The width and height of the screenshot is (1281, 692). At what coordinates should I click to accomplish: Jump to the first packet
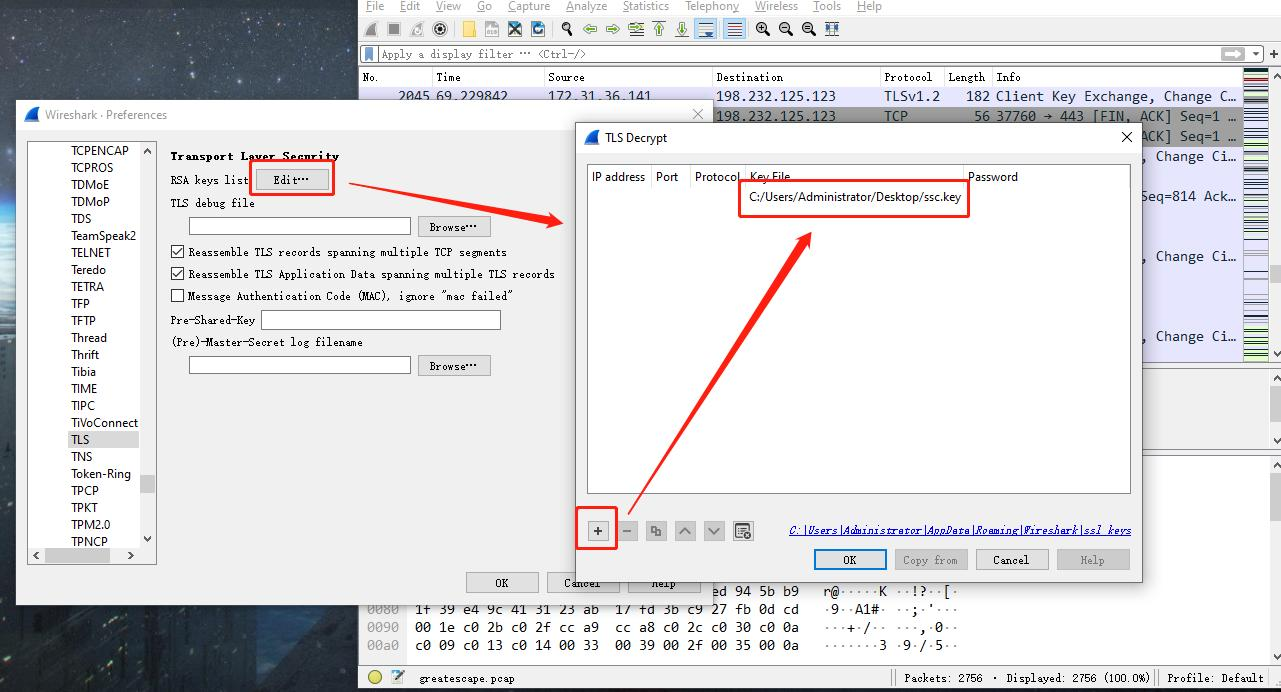tap(659, 29)
